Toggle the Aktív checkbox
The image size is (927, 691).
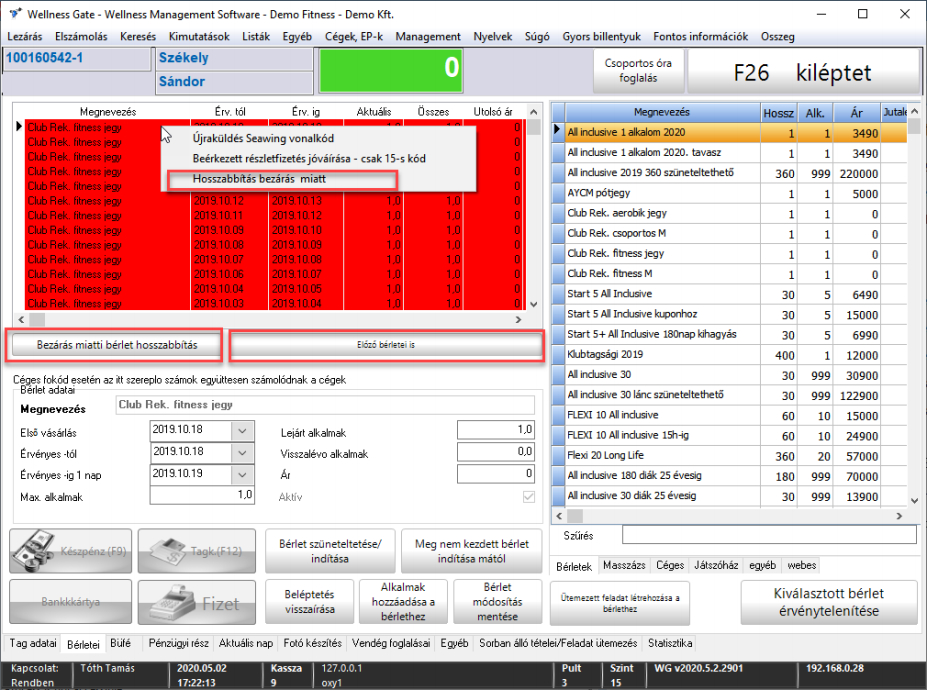click(x=529, y=497)
